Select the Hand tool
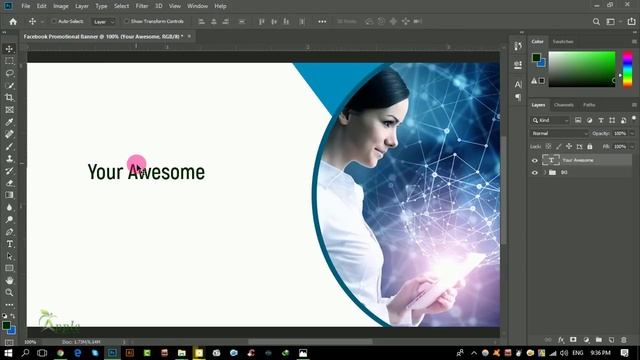 (x=9, y=280)
